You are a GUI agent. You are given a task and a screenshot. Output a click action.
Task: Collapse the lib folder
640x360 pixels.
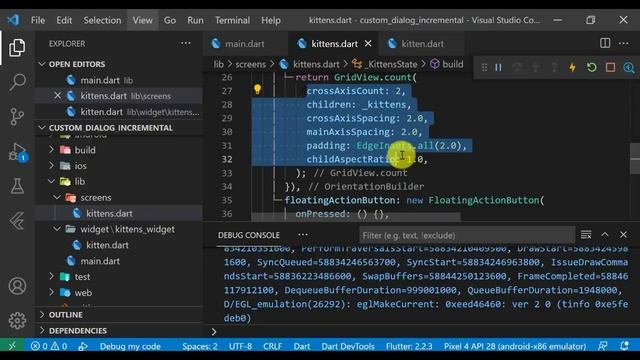(x=80, y=181)
